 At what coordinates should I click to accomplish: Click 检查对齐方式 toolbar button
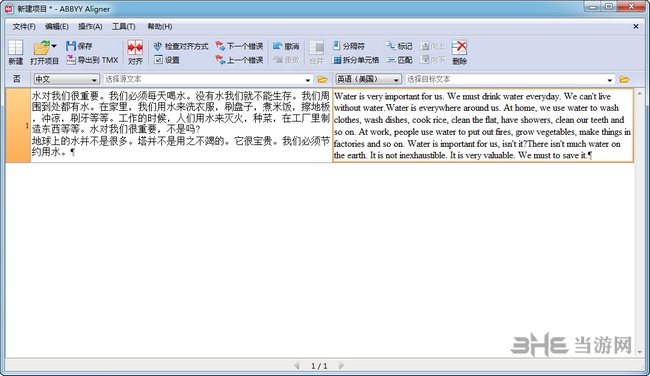tap(180, 46)
